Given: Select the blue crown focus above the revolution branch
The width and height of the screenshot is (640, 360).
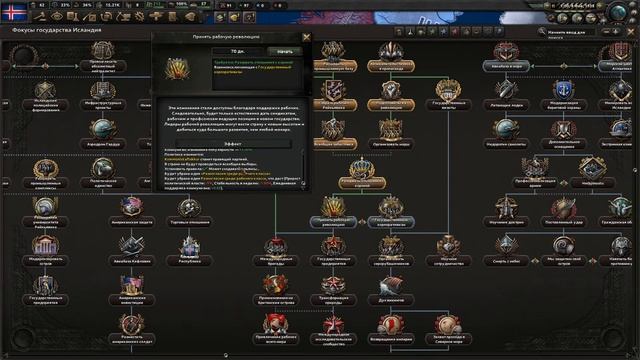Looking at the screenshot, I should [x=362, y=168].
